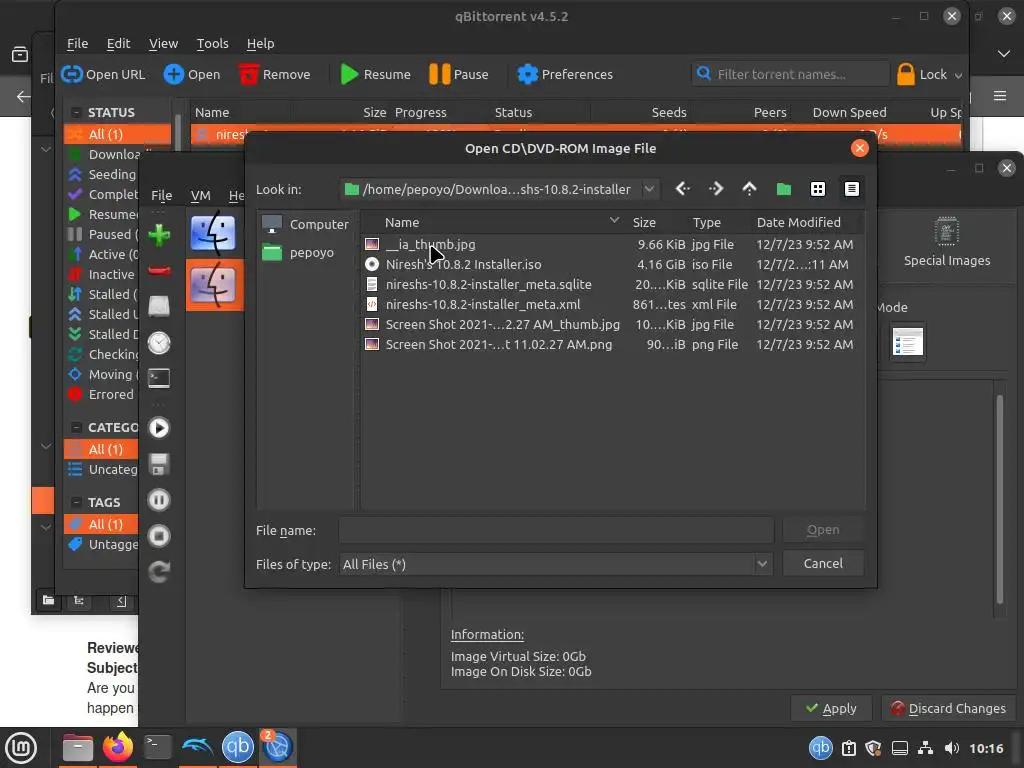Image resolution: width=1024 pixels, height=768 pixels.
Task: Stop the VM with the stop icon
Action: (x=159, y=536)
